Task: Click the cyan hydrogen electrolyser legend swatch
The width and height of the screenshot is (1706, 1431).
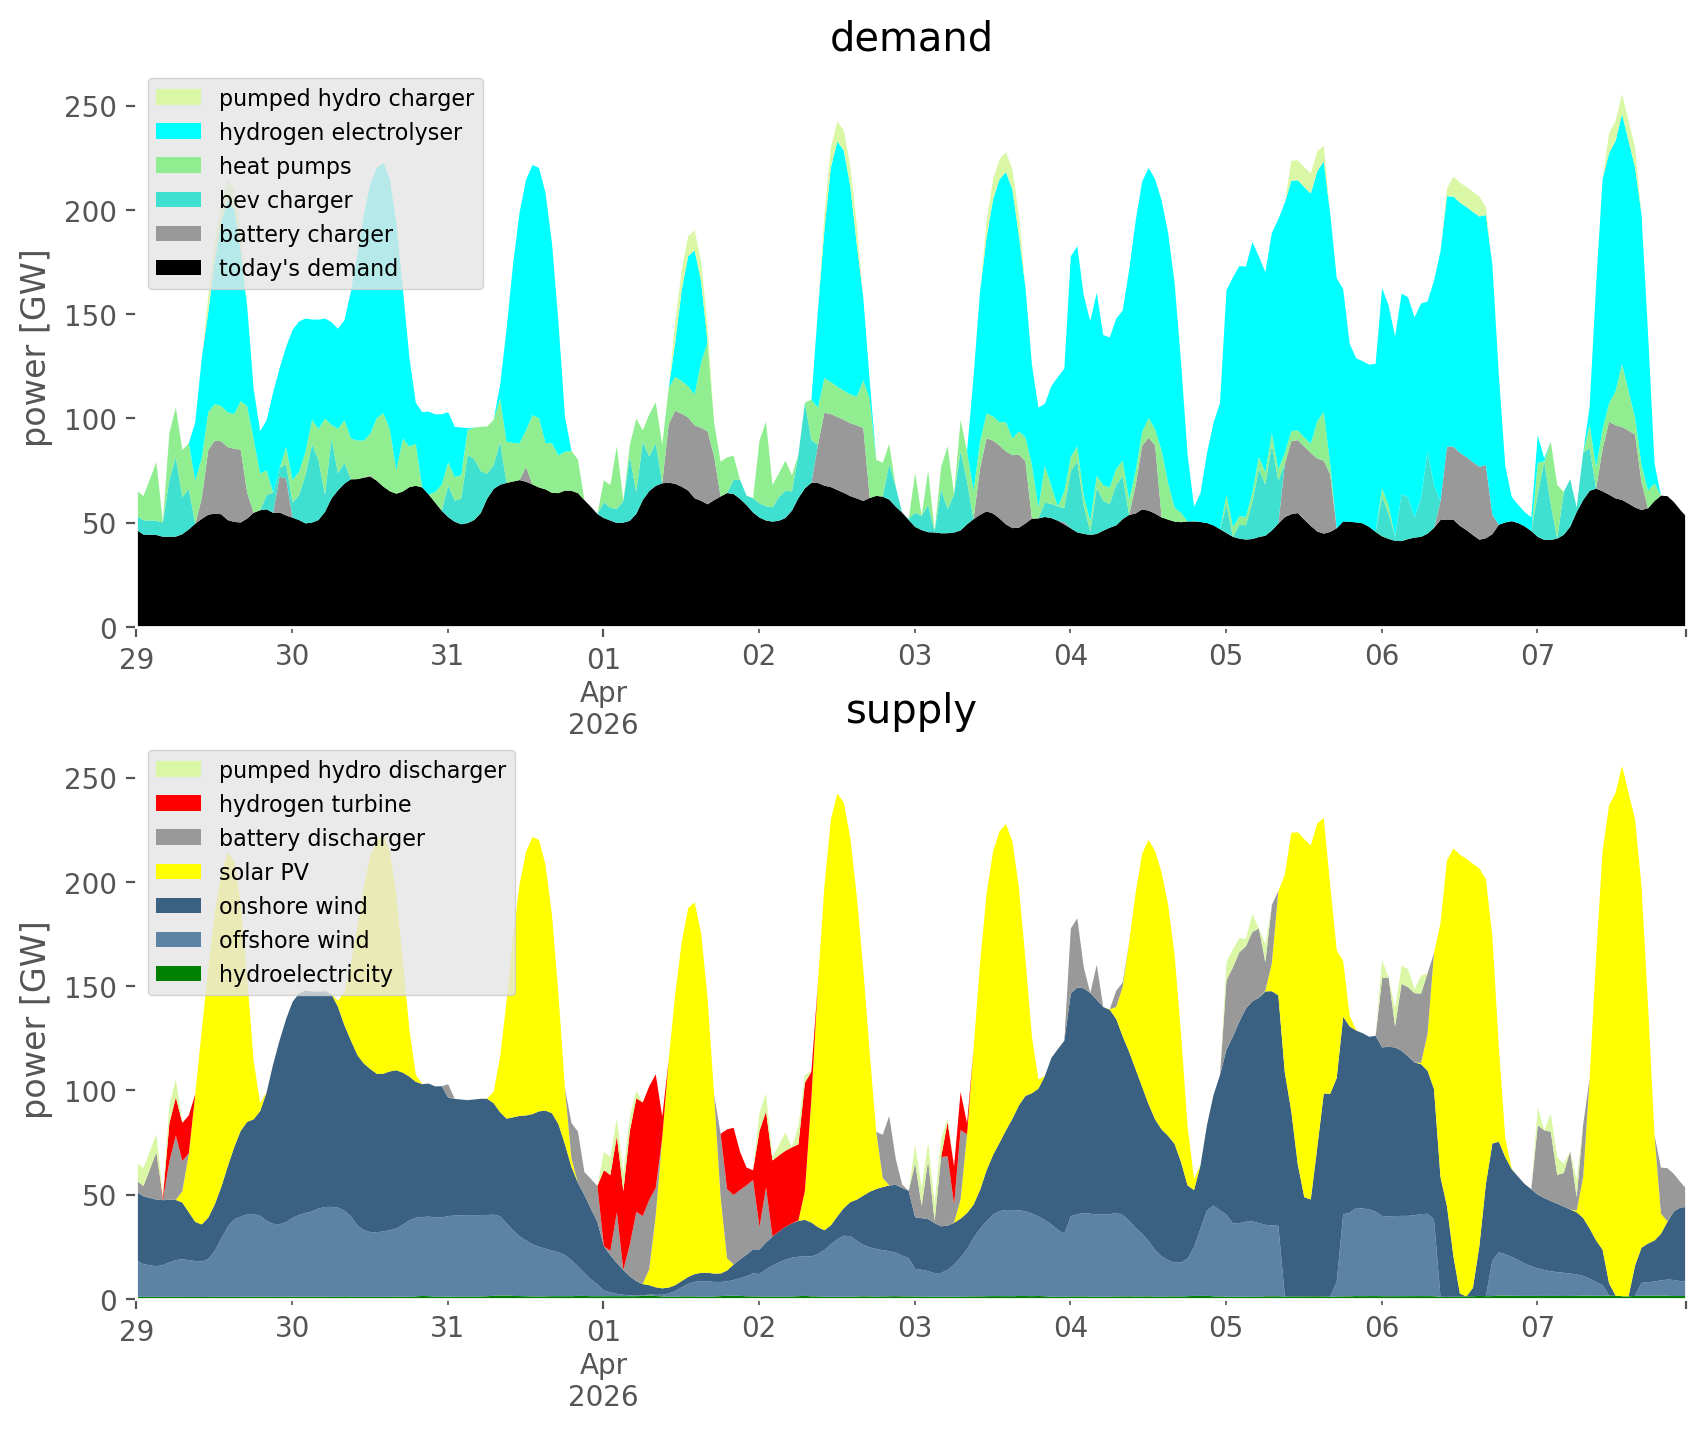Action: [179, 132]
